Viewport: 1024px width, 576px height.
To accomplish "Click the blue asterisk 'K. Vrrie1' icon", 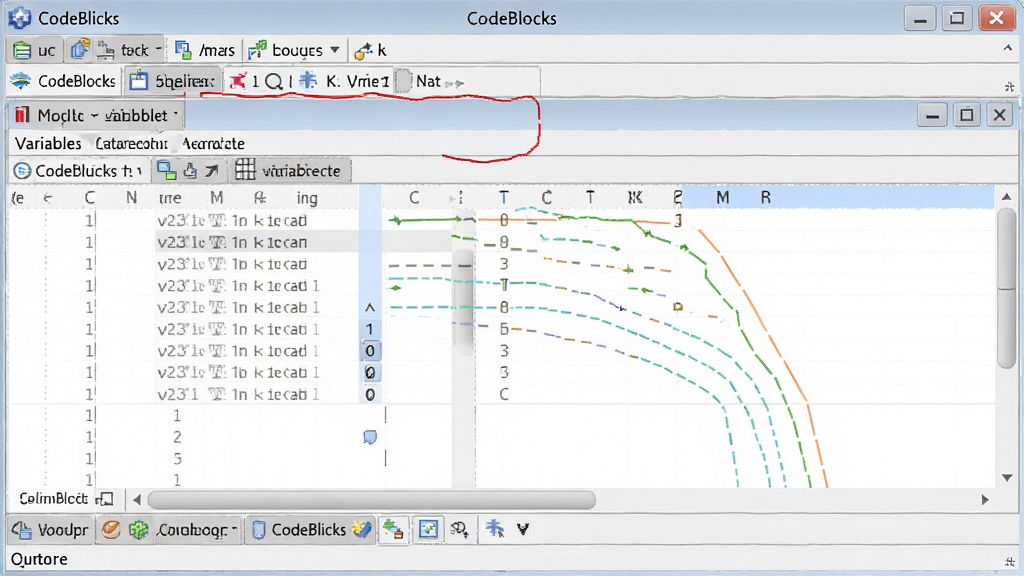I will (308, 81).
